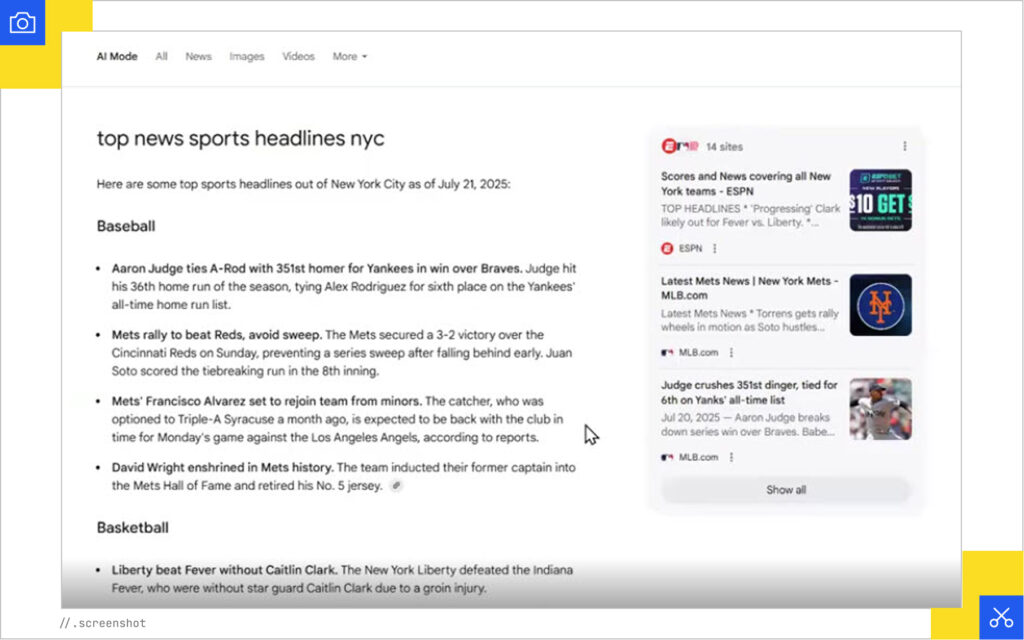Open the three-dot menu on the sites card
Viewport: 1024px width, 640px height.
point(905,147)
